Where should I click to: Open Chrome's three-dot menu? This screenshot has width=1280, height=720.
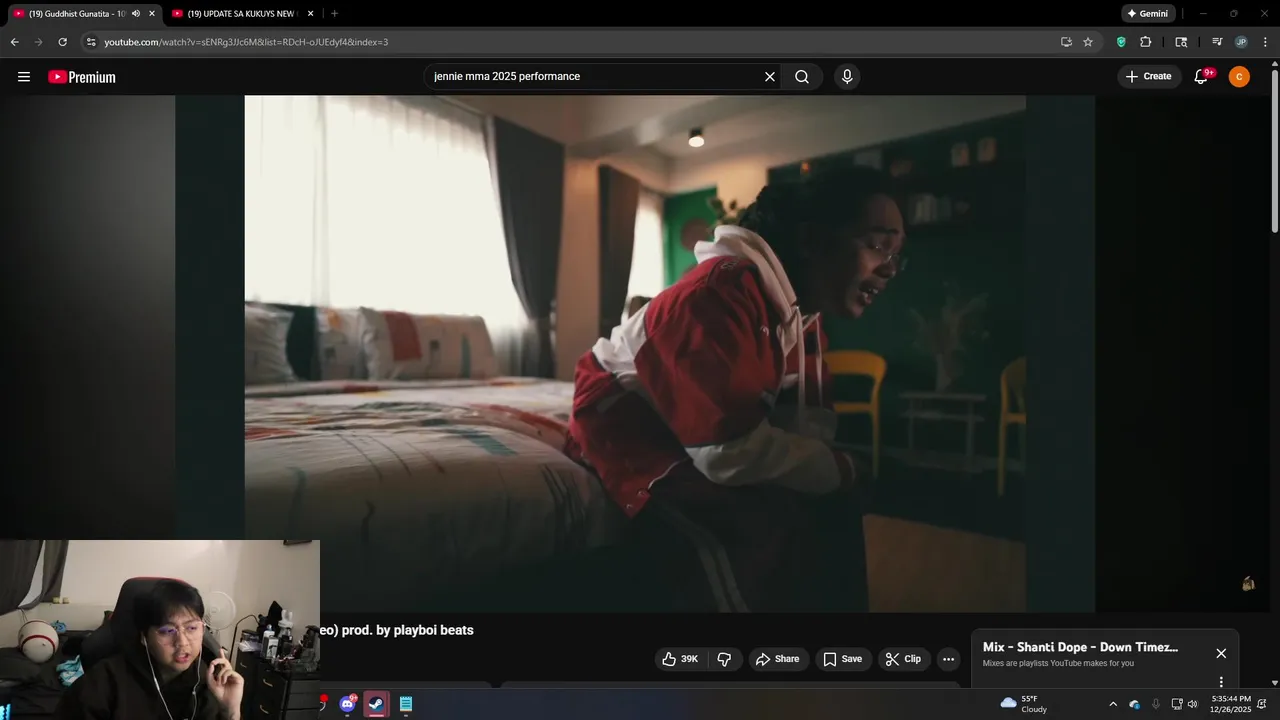[x=1265, y=42]
